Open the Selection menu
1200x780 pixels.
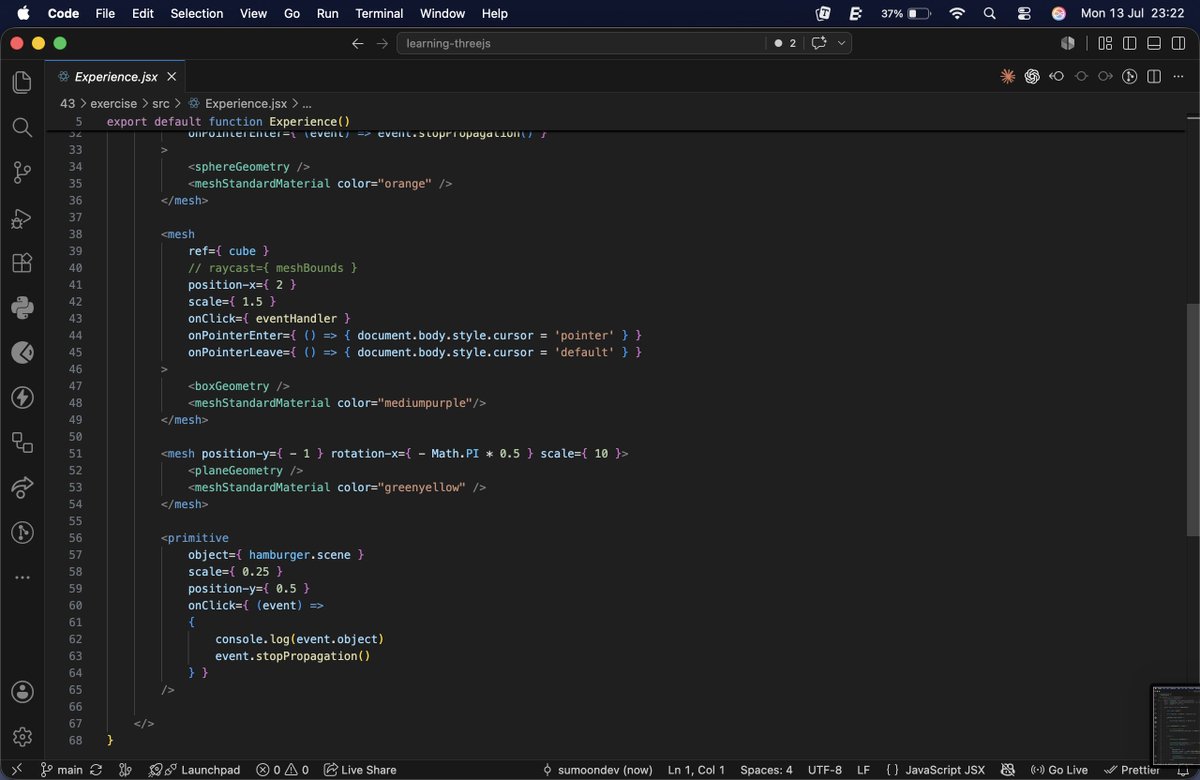(x=197, y=13)
